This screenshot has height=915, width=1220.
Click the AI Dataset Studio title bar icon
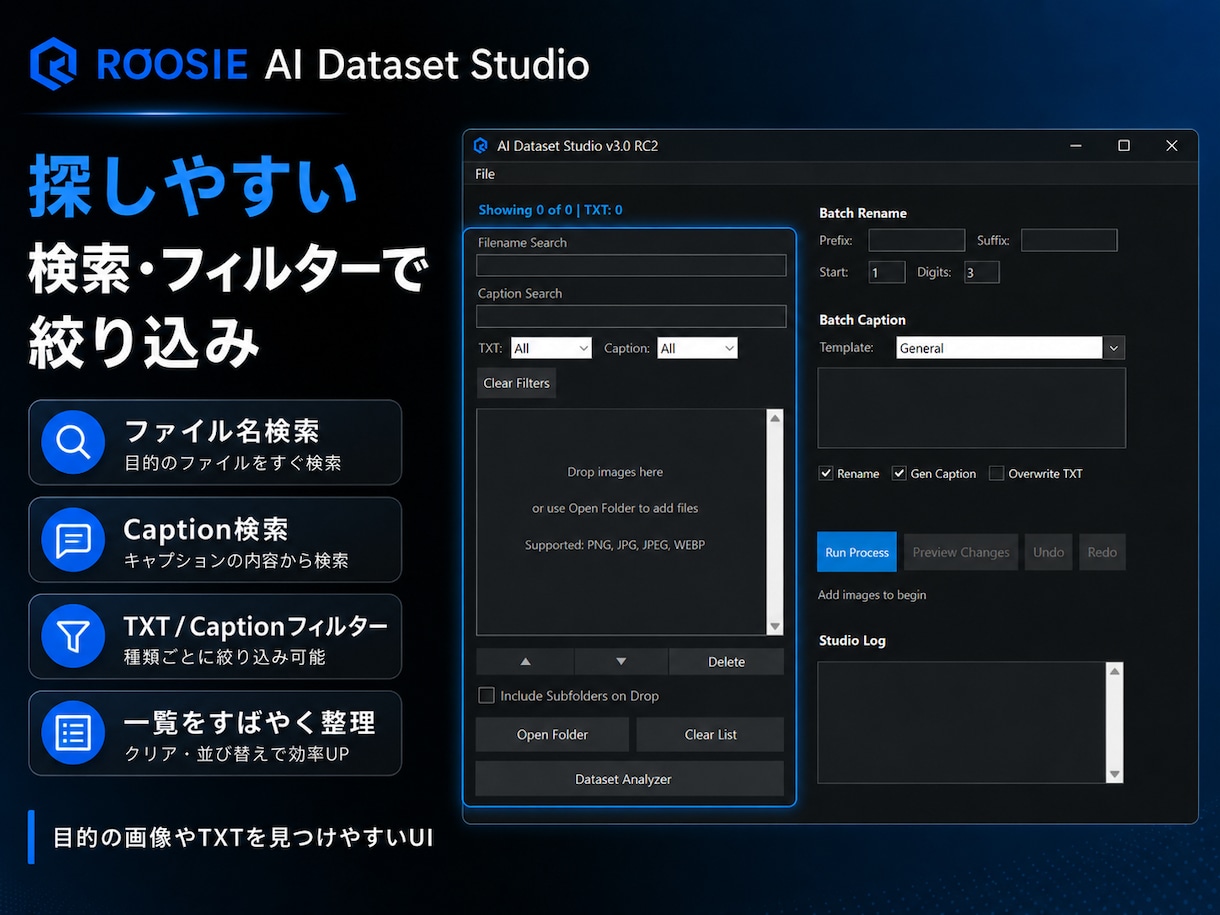point(481,146)
